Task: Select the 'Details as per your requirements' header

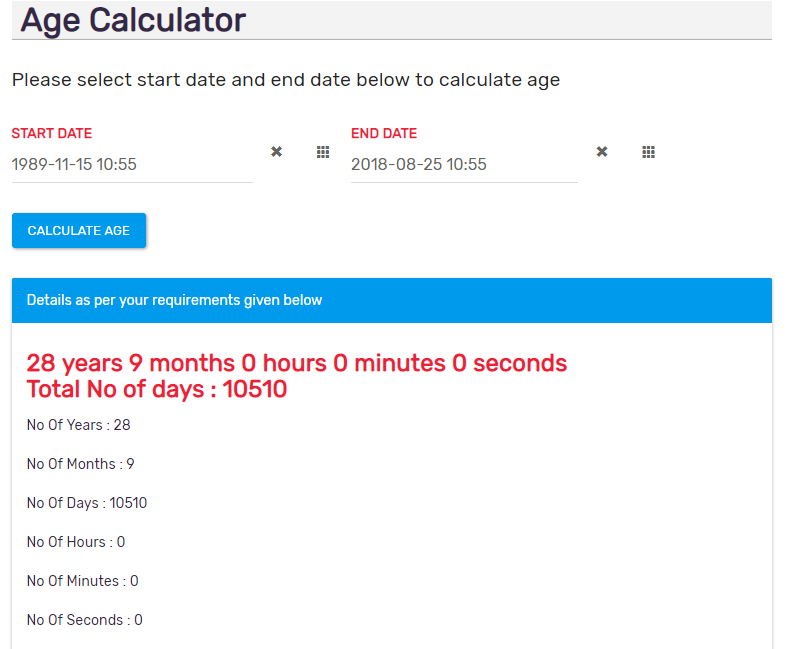Action: 392,300
